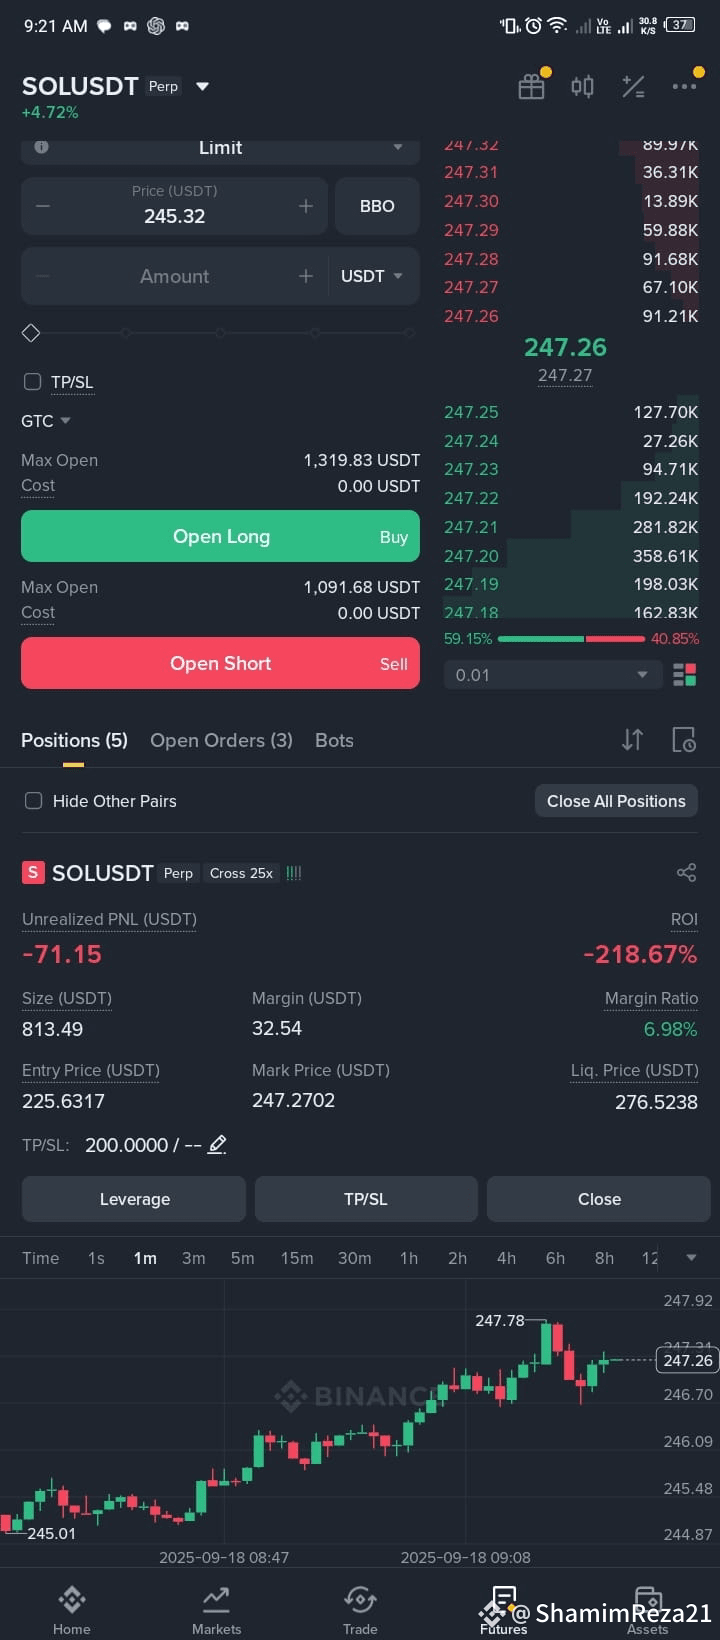This screenshot has height=1640, width=720.
Task: Close the SOLUSDT position
Action: (599, 1199)
